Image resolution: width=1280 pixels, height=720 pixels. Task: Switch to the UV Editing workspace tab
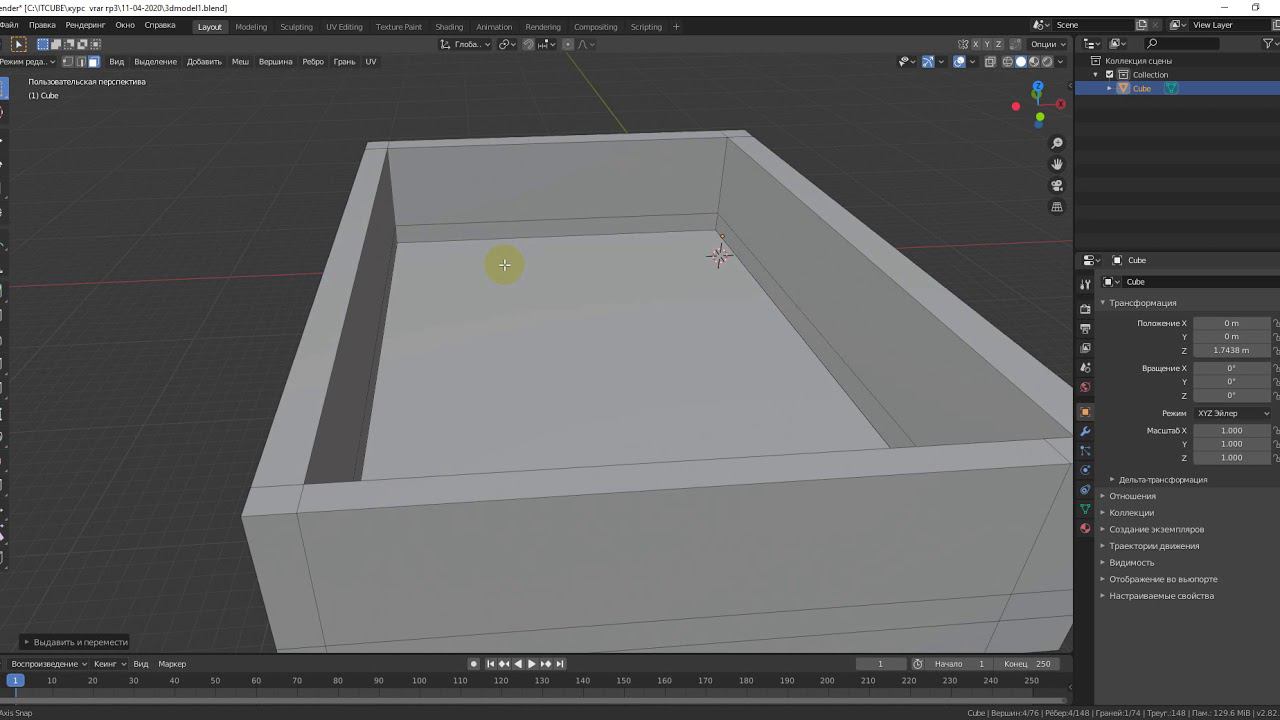click(x=344, y=27)
